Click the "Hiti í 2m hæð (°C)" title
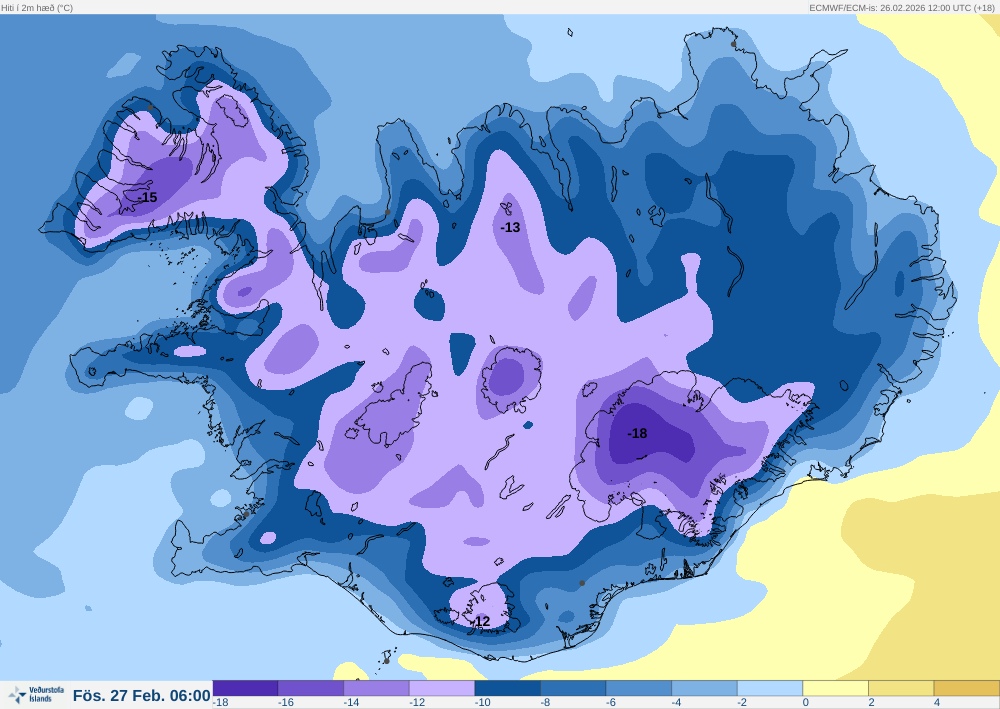Screen dimensions: 1000x709 coord(37,8)
